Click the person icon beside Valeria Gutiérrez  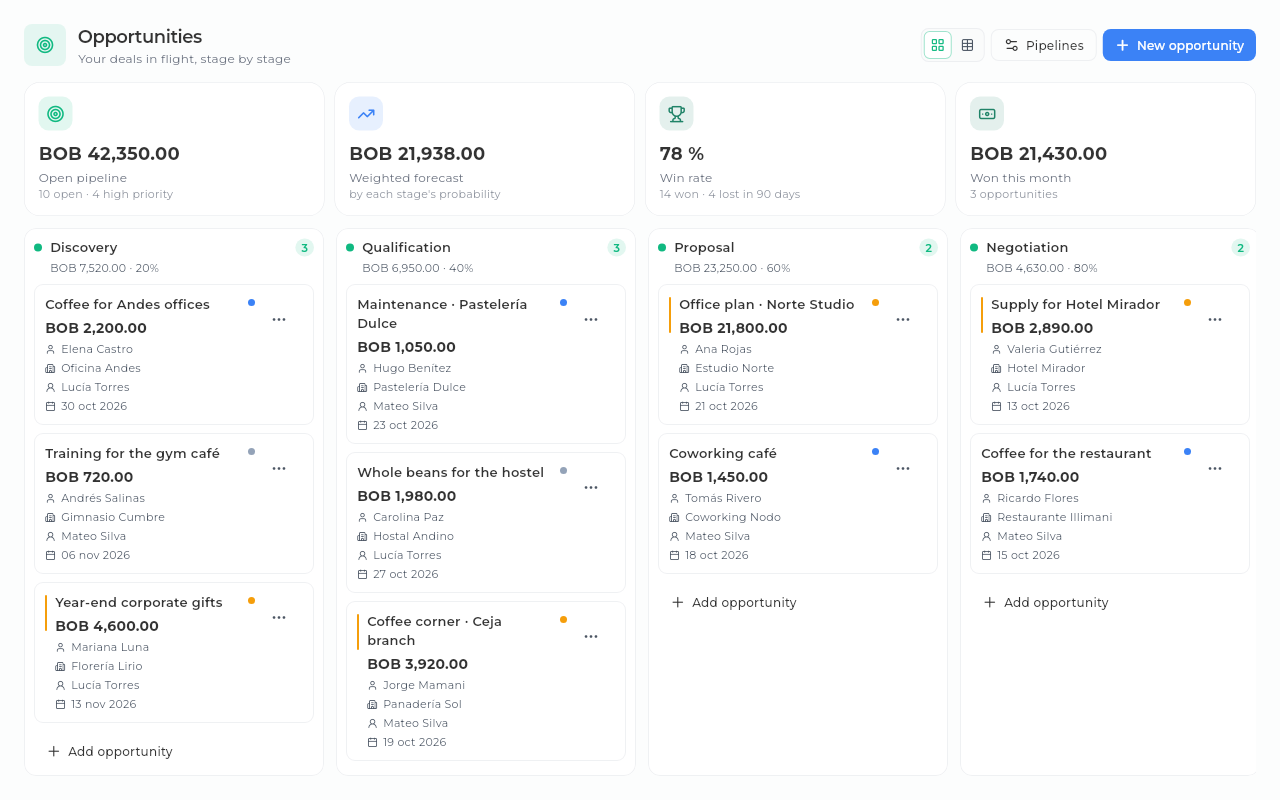click(x=996, y=349)
